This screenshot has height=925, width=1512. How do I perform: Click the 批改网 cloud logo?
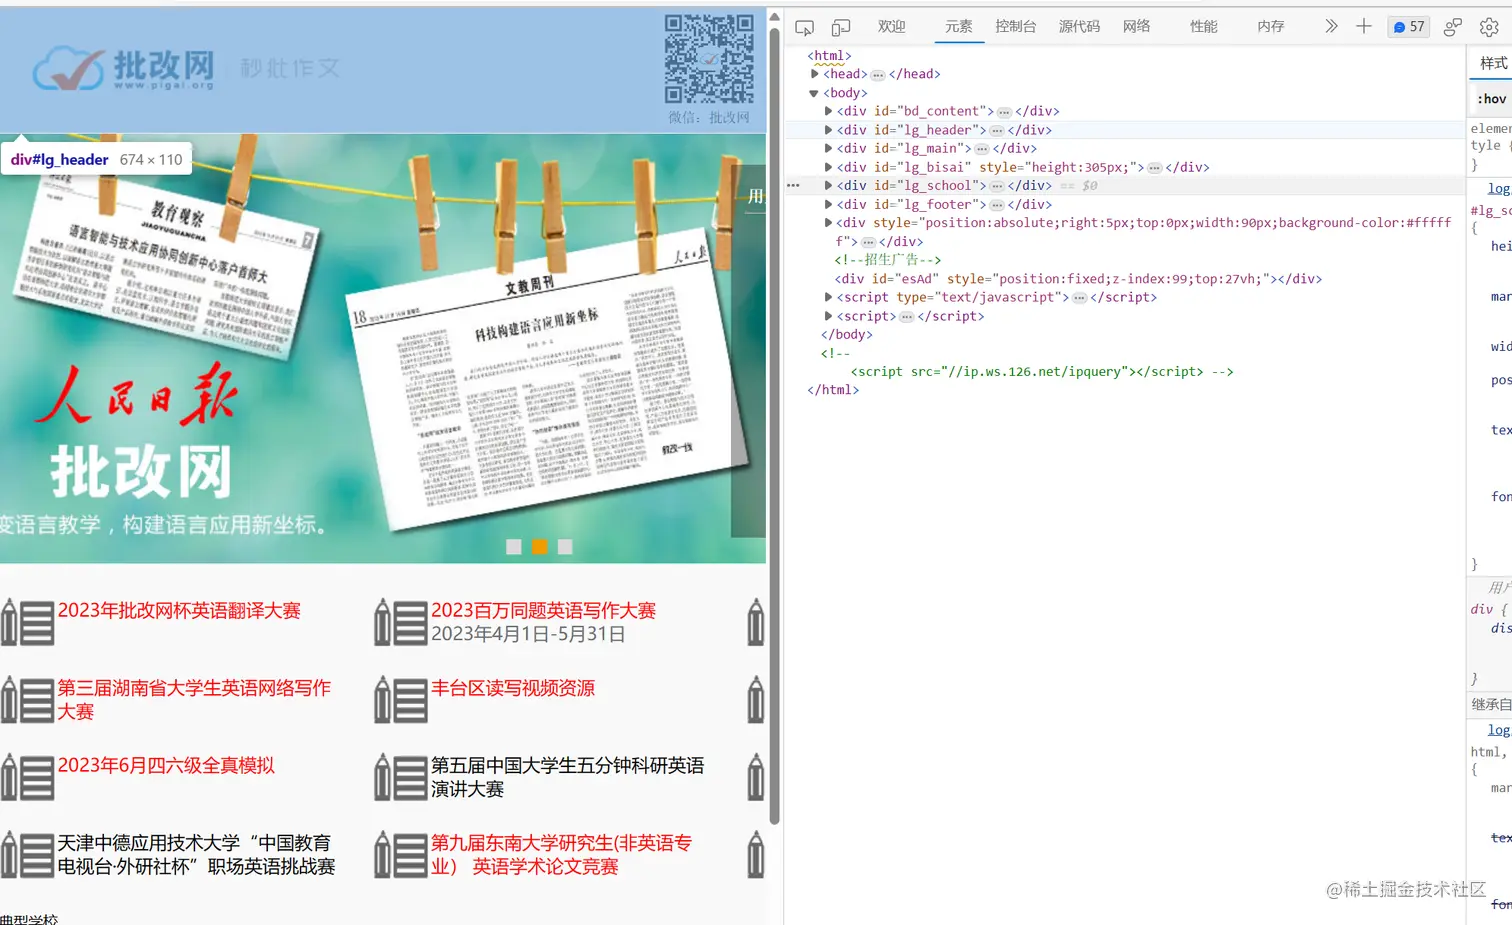coord(124,69)
